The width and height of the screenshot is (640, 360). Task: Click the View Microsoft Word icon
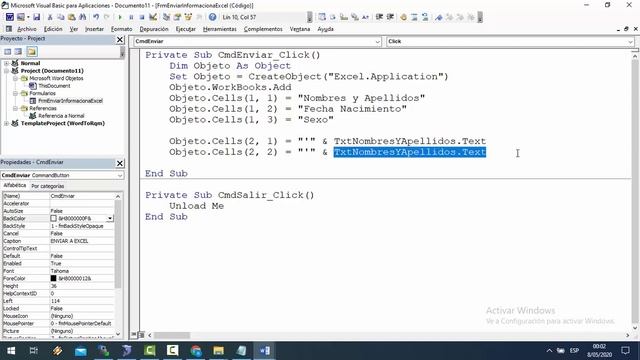tap(10, 17)
